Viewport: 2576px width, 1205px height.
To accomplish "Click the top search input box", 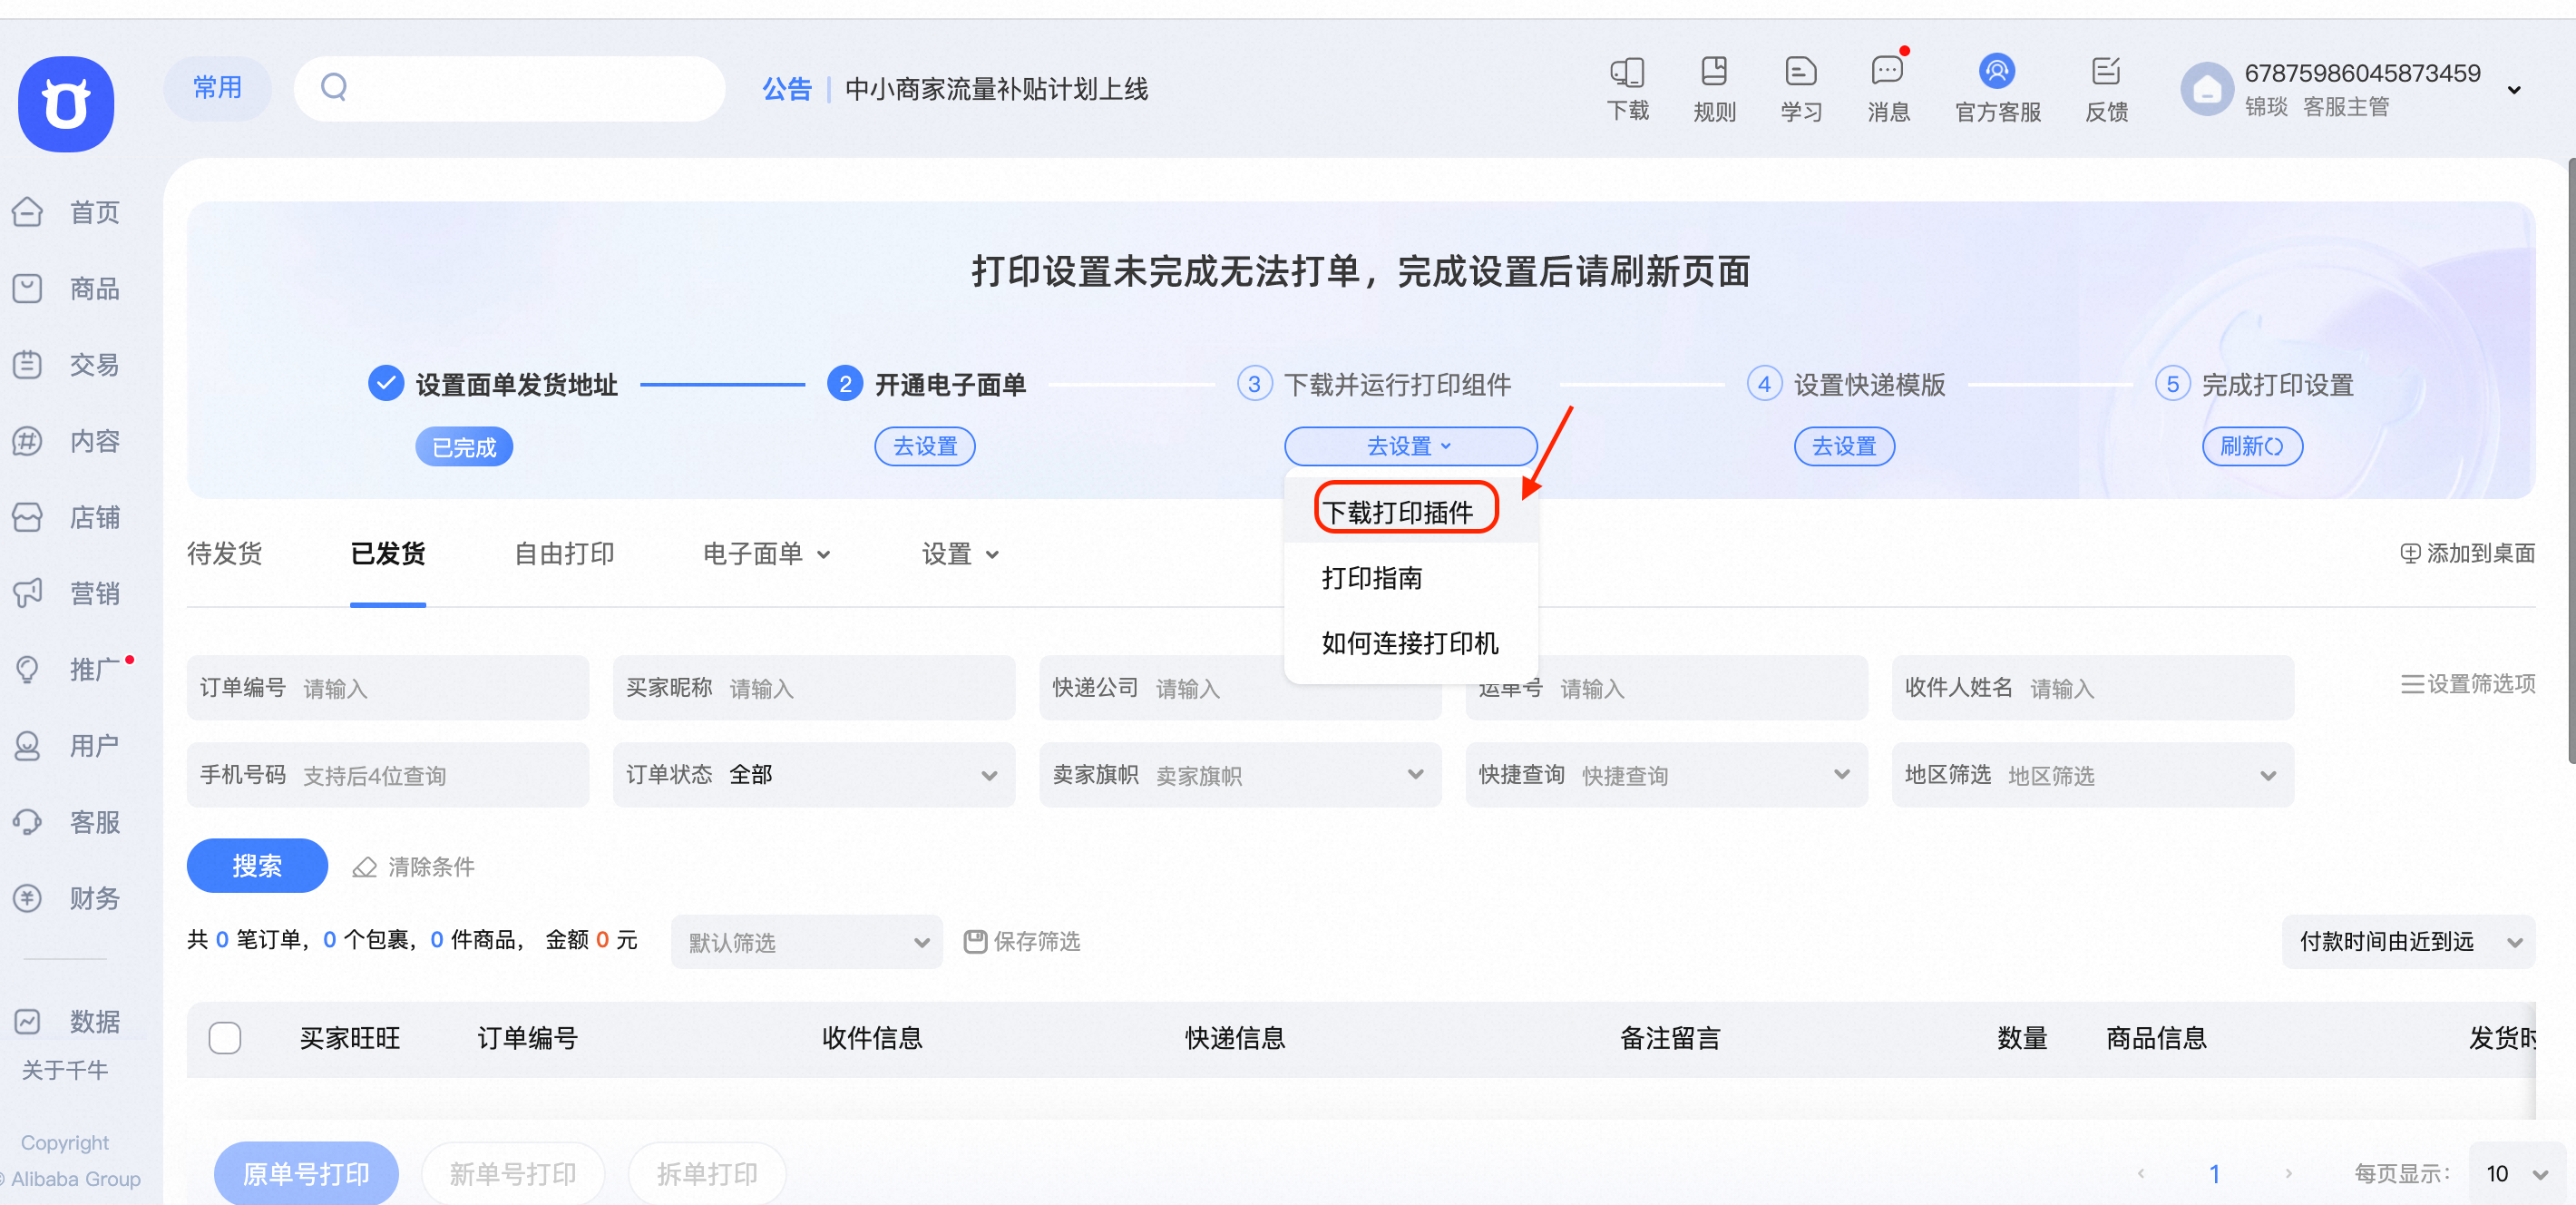I will tap(509, 88).
